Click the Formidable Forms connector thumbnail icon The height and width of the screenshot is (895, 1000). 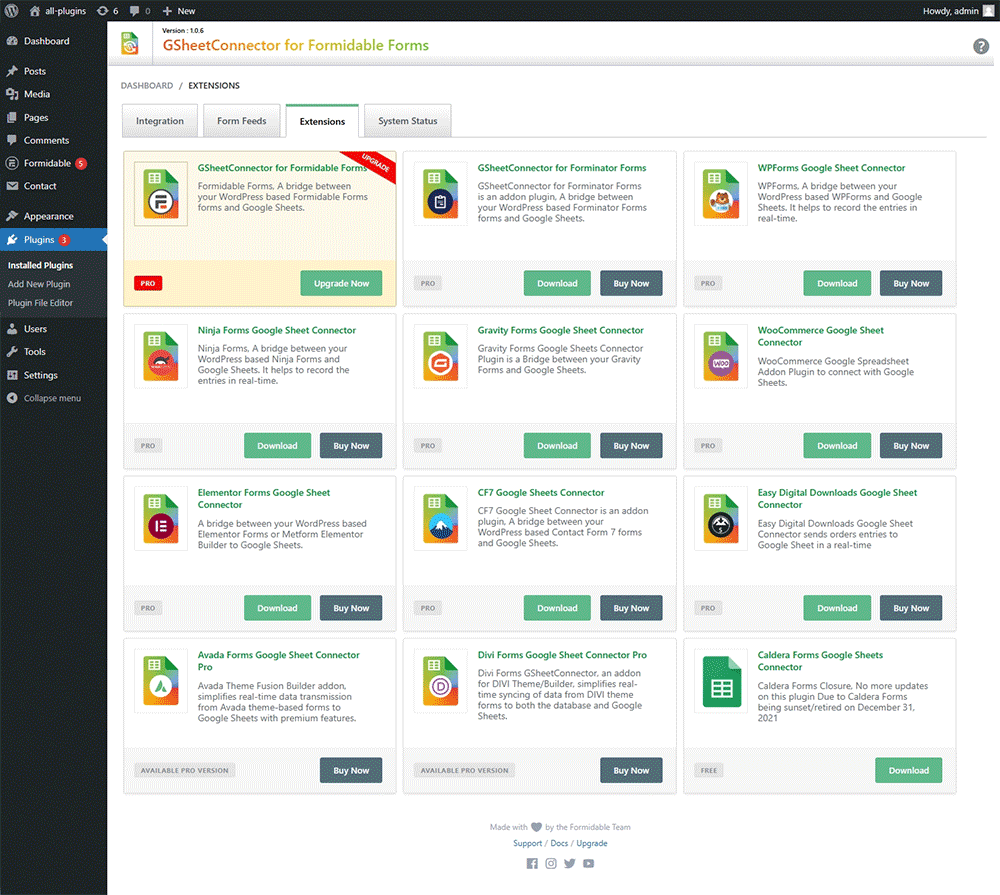tap(161, 194)
